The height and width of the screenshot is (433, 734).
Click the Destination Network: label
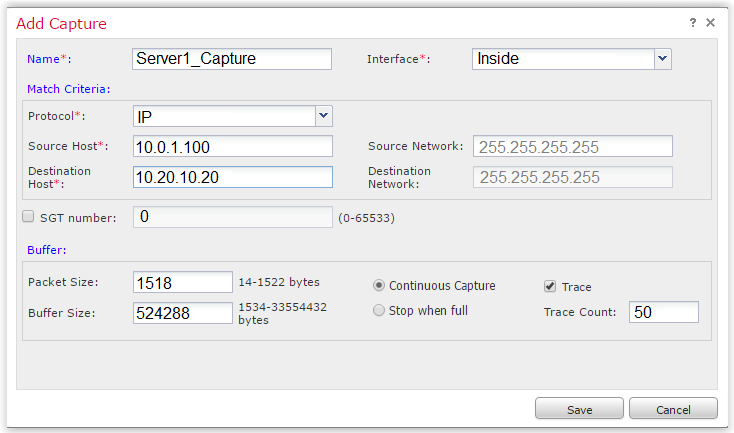point(399,177)
